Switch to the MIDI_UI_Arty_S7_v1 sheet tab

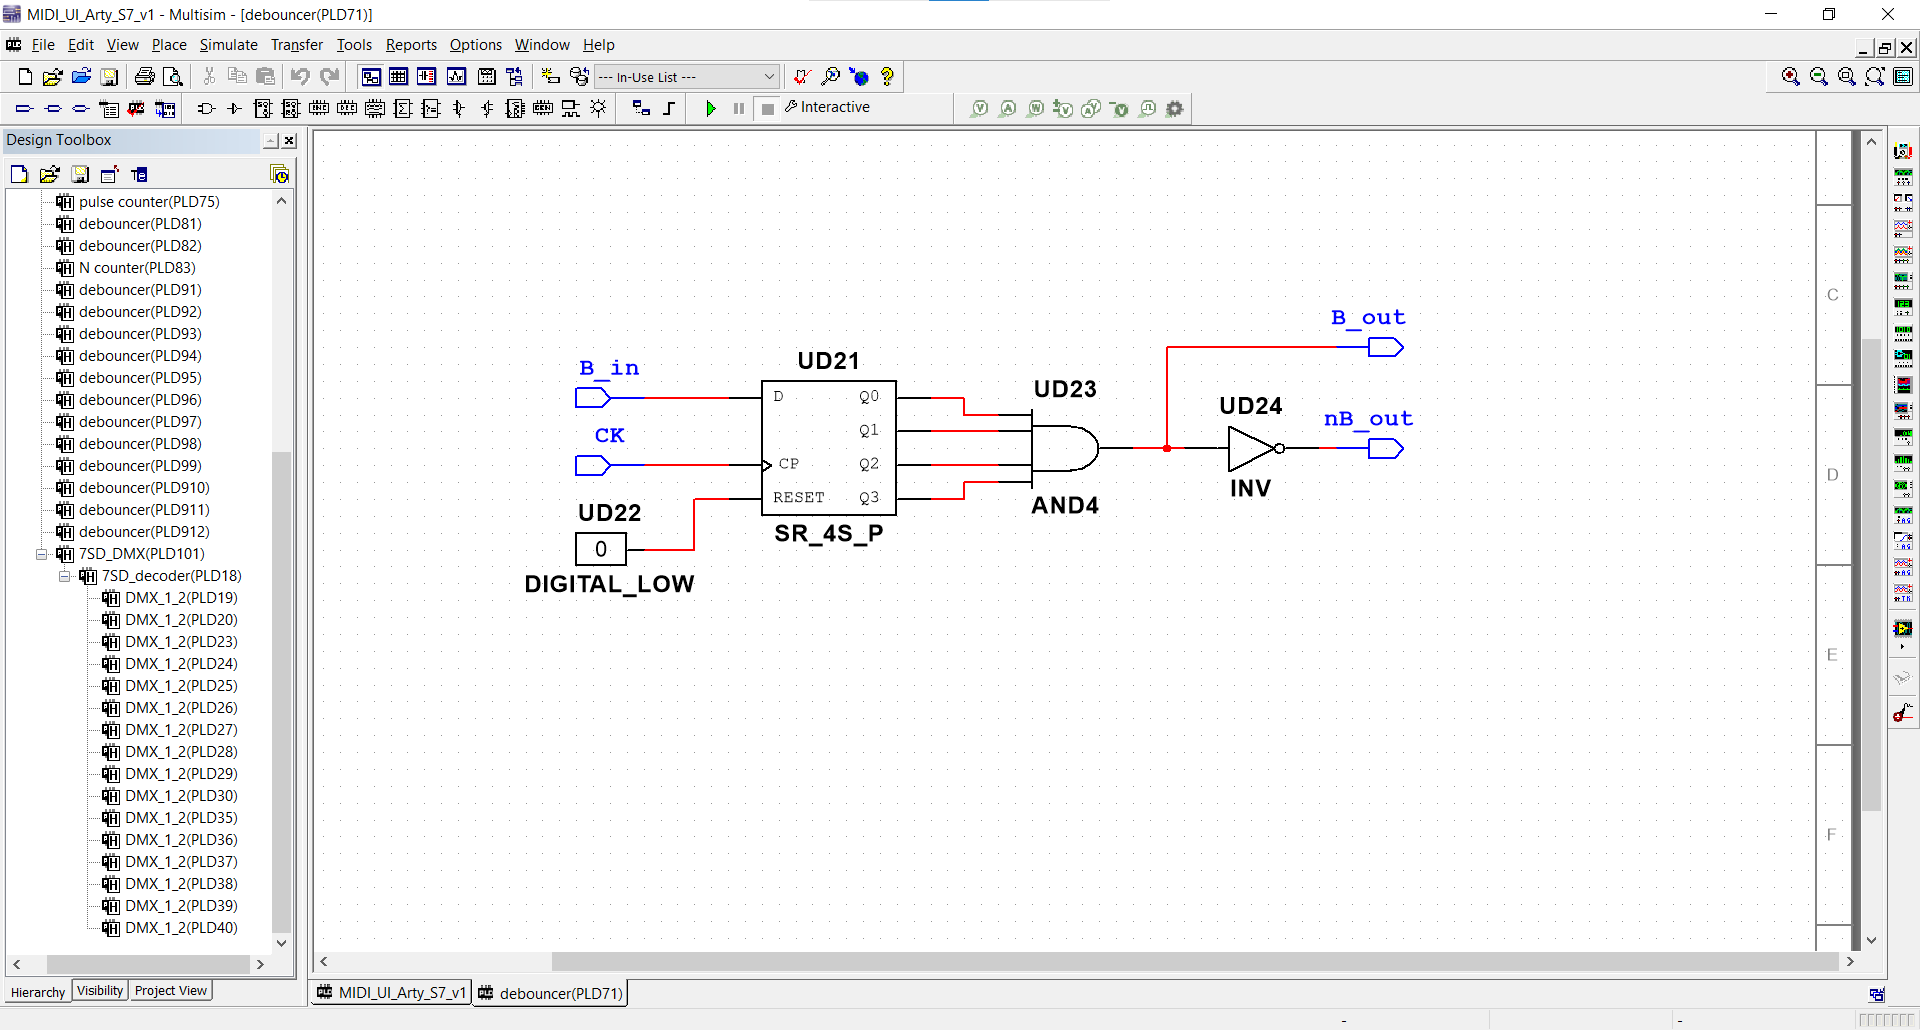[x=392, y=993]
